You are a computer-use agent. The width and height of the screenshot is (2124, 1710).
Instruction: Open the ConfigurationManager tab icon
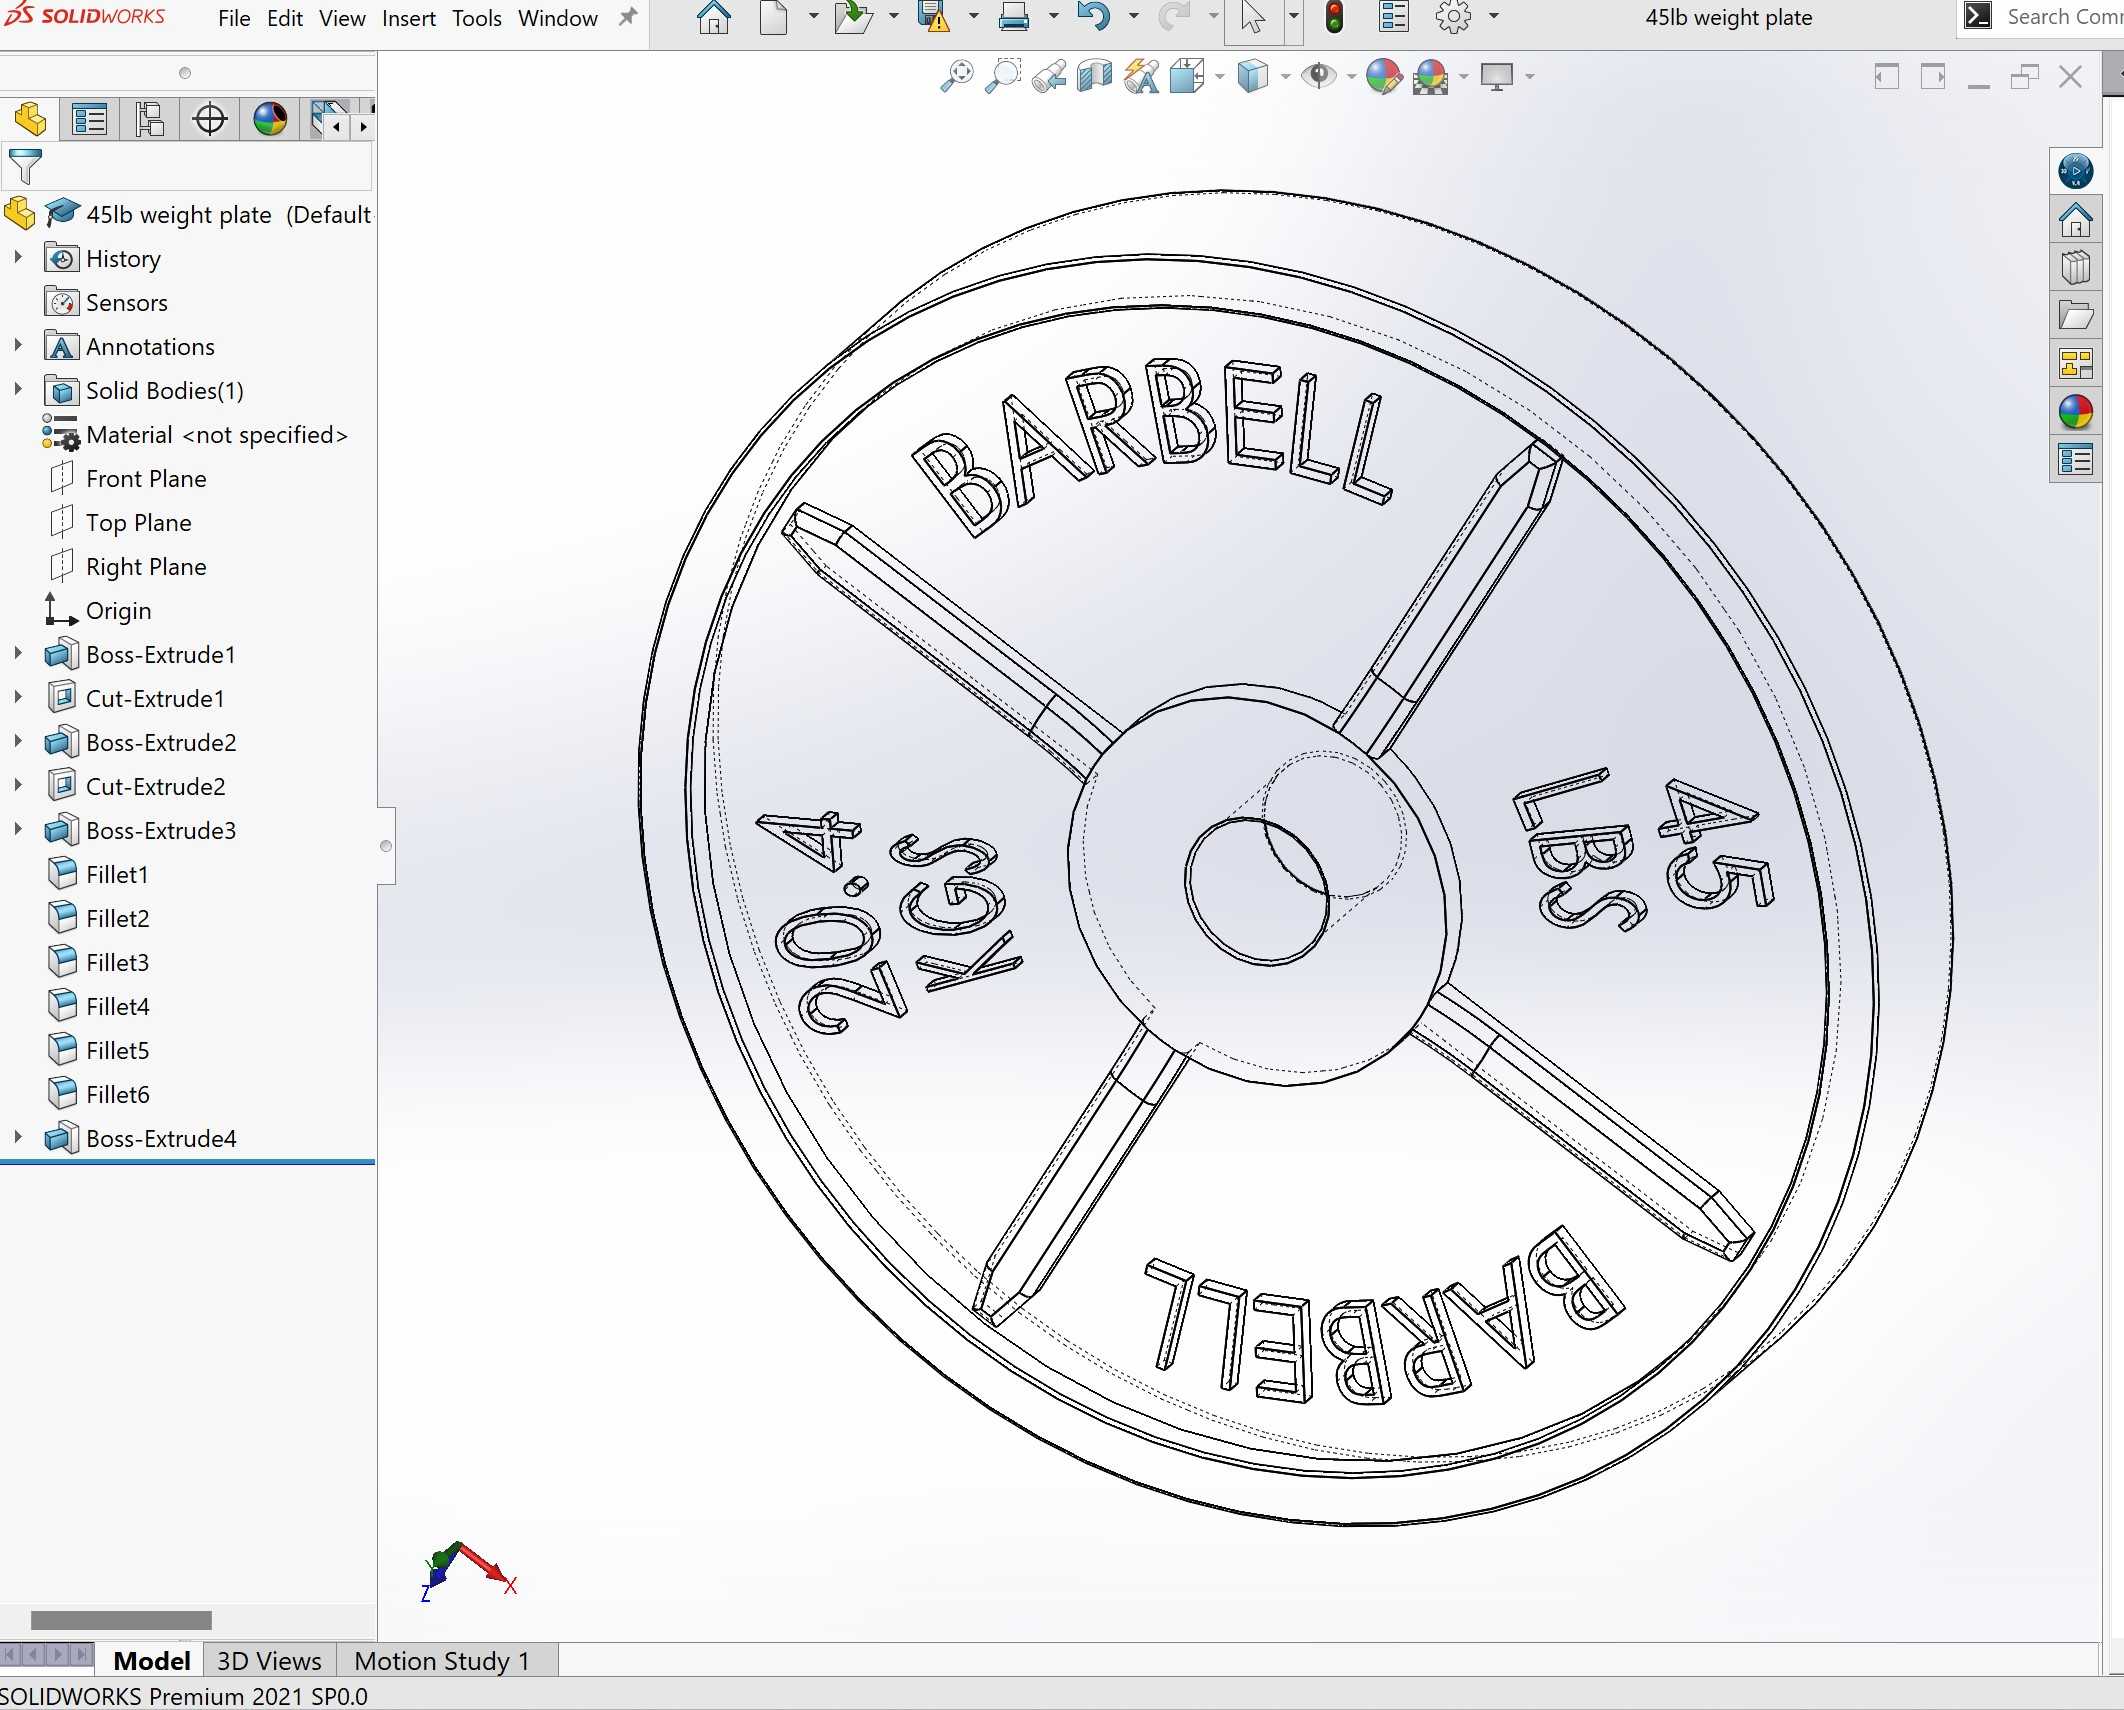coord(150,120)
